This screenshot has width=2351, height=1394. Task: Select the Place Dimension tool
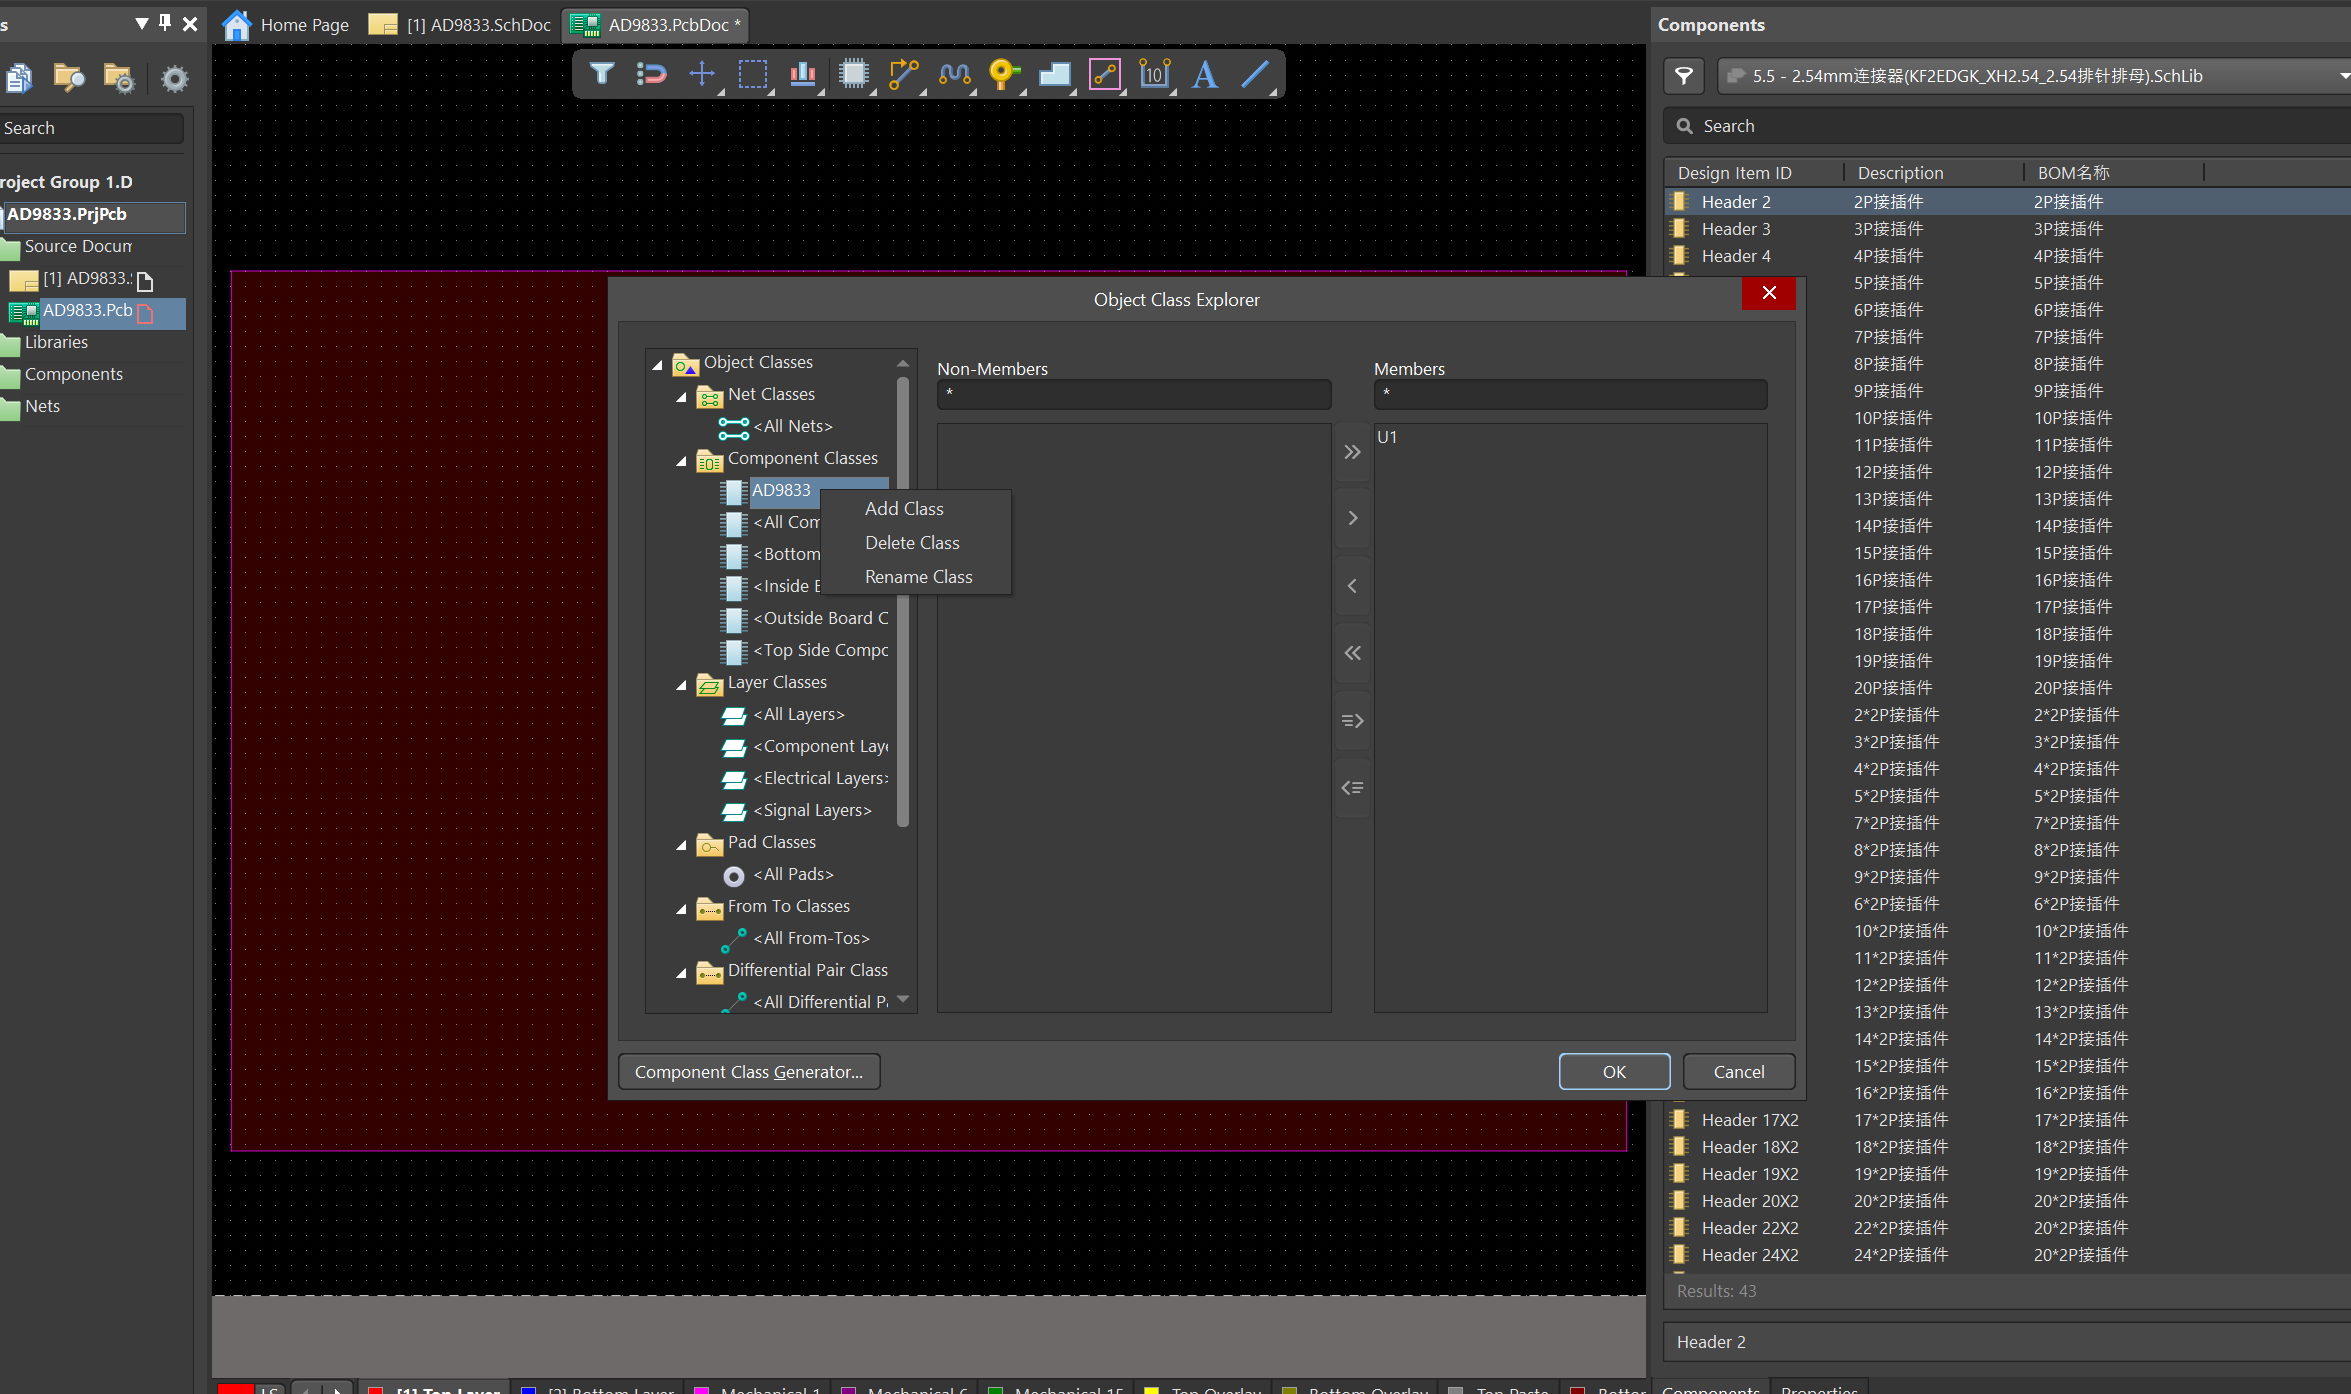click(1154, 74)
